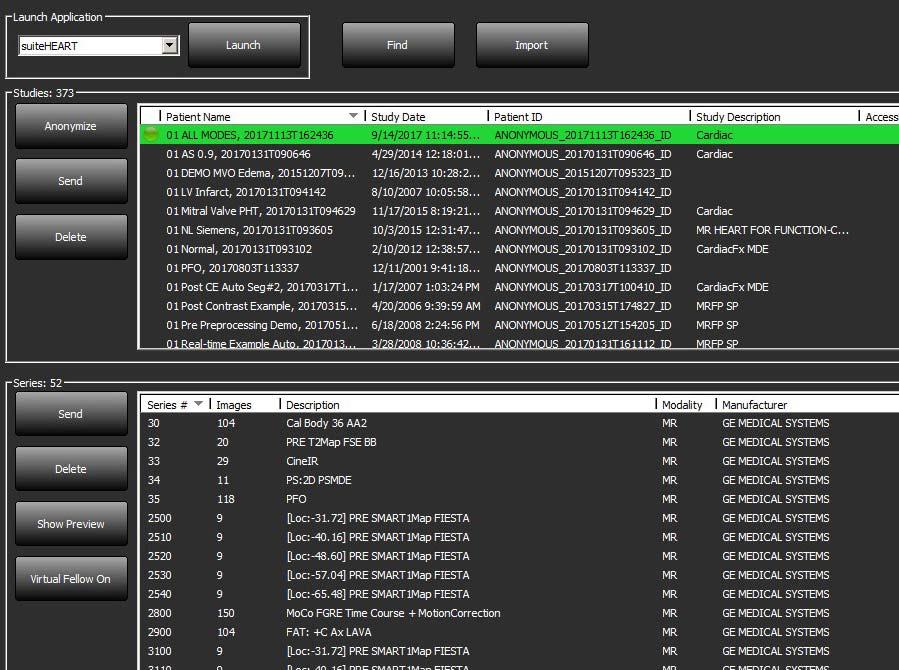Select series 2800 MoCo FGRE Time Course
Viewport: 899px width, 670px height.
tap(519, 613)
